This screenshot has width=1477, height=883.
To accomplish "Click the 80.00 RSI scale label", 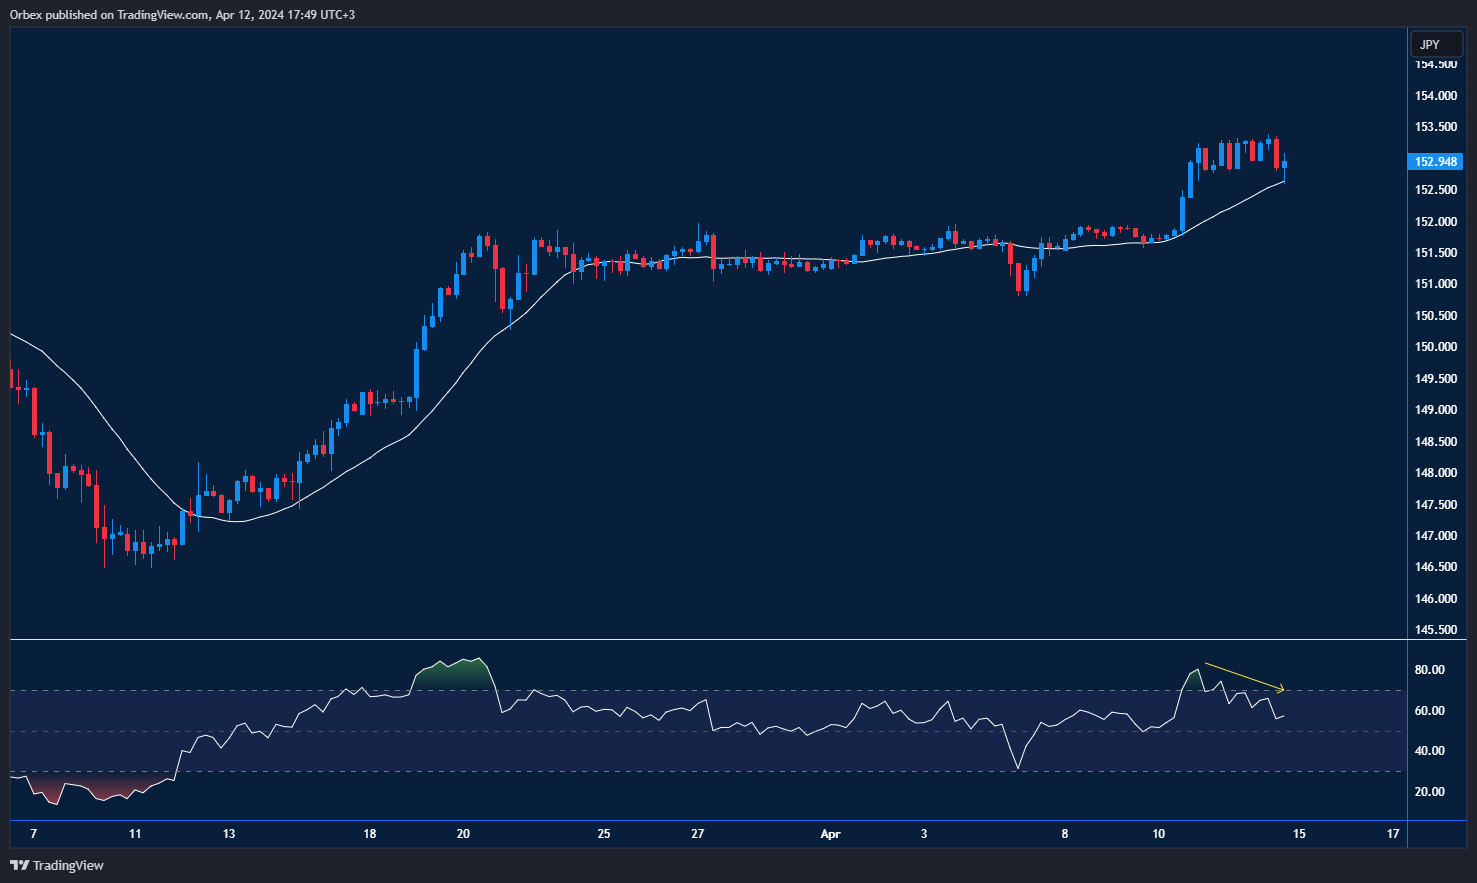I will 1429,670.
